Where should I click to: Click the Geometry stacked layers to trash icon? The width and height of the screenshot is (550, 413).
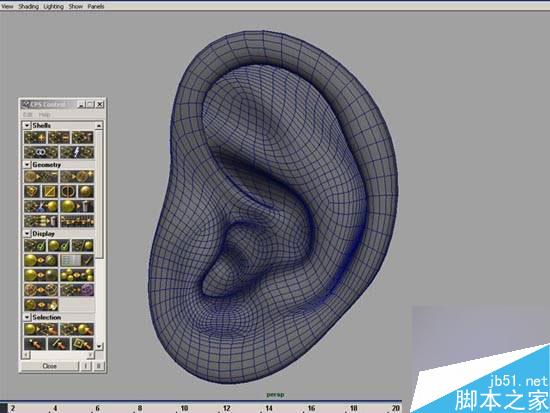(41, 221)
